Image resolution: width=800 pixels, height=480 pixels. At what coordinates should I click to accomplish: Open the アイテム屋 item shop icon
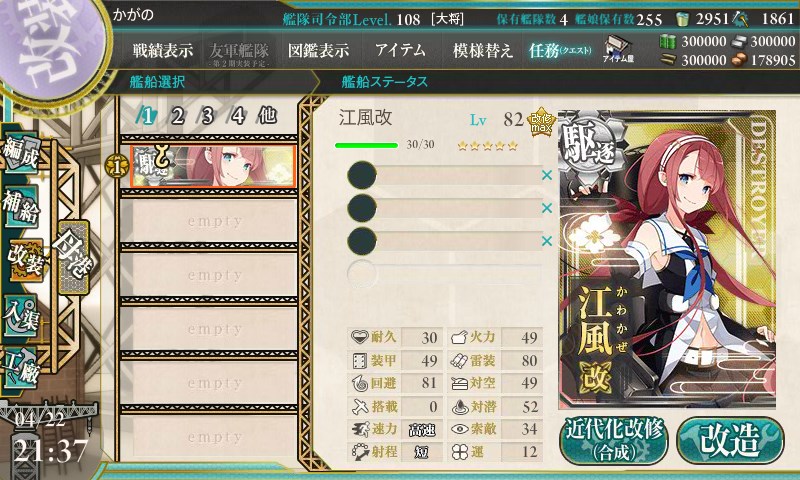click(617, 50)
